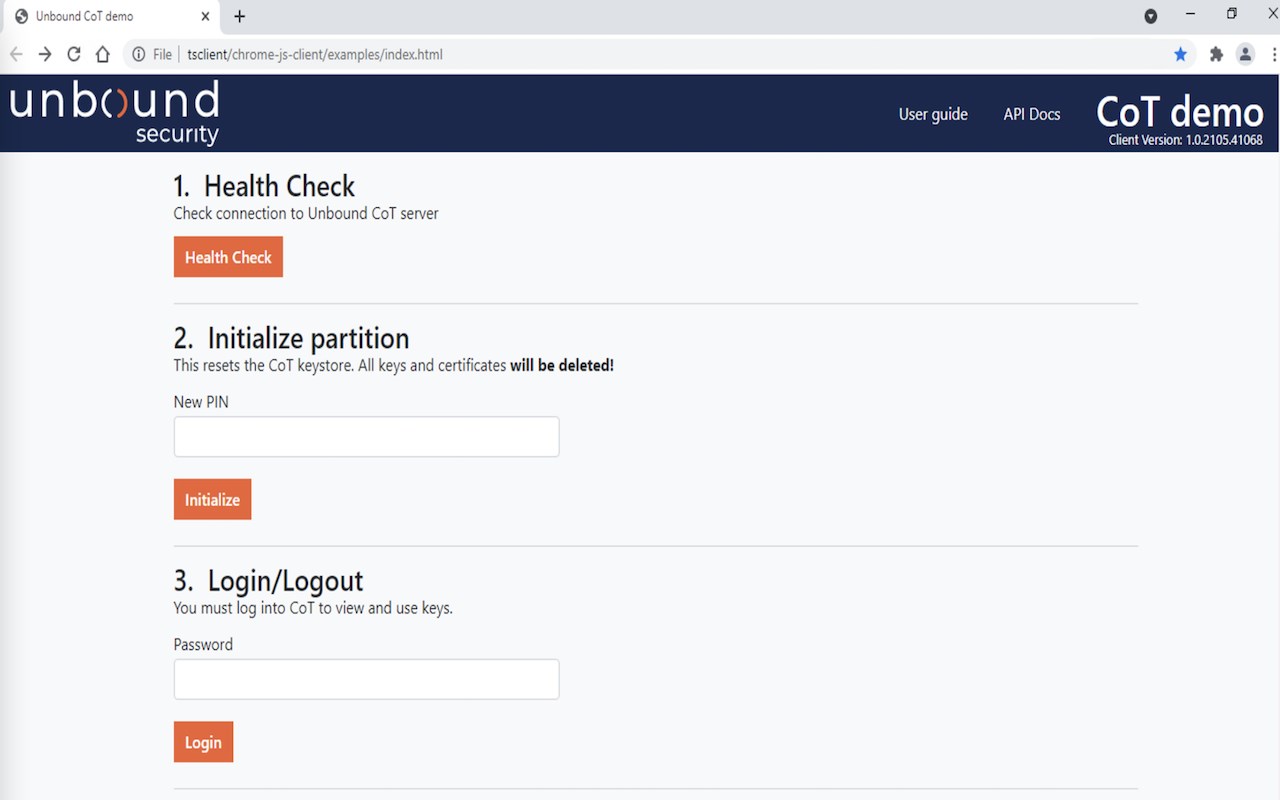Image resolution: width=1280 pixels, height=800 pixels.
Task: Close the Unbound CoT demo tab
Action: 205,16
